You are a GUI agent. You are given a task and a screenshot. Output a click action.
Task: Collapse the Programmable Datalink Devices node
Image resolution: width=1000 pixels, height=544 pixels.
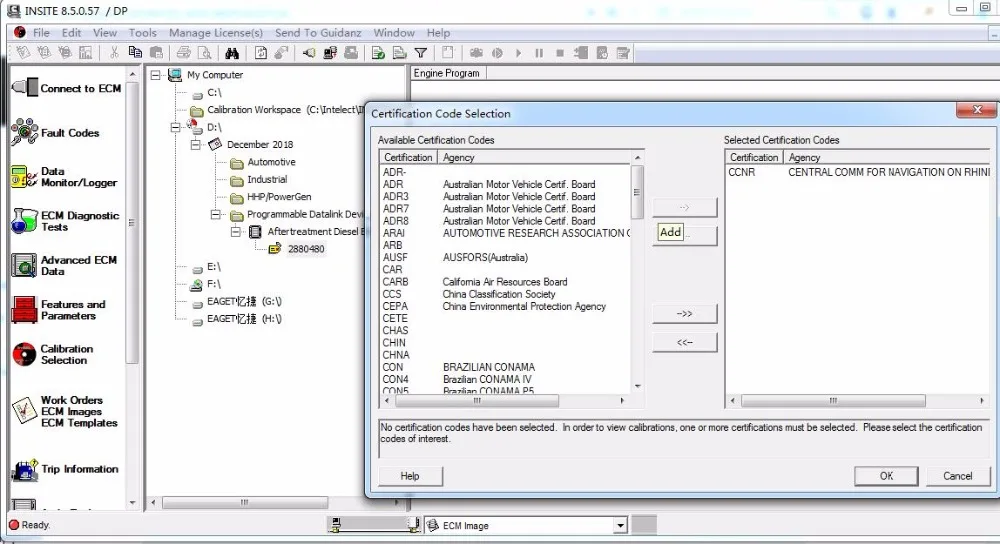coord(216,214)
